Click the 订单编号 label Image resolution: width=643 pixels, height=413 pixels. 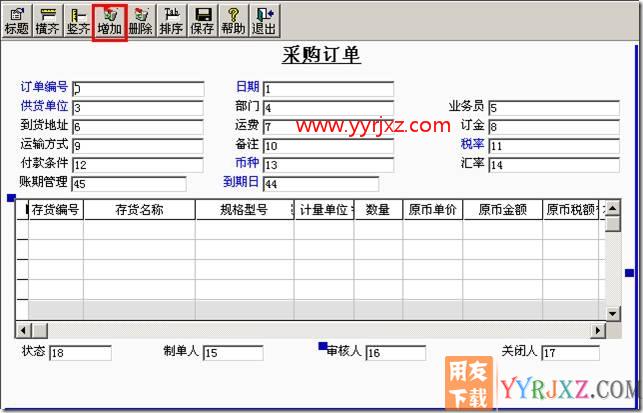coord(44,87)
